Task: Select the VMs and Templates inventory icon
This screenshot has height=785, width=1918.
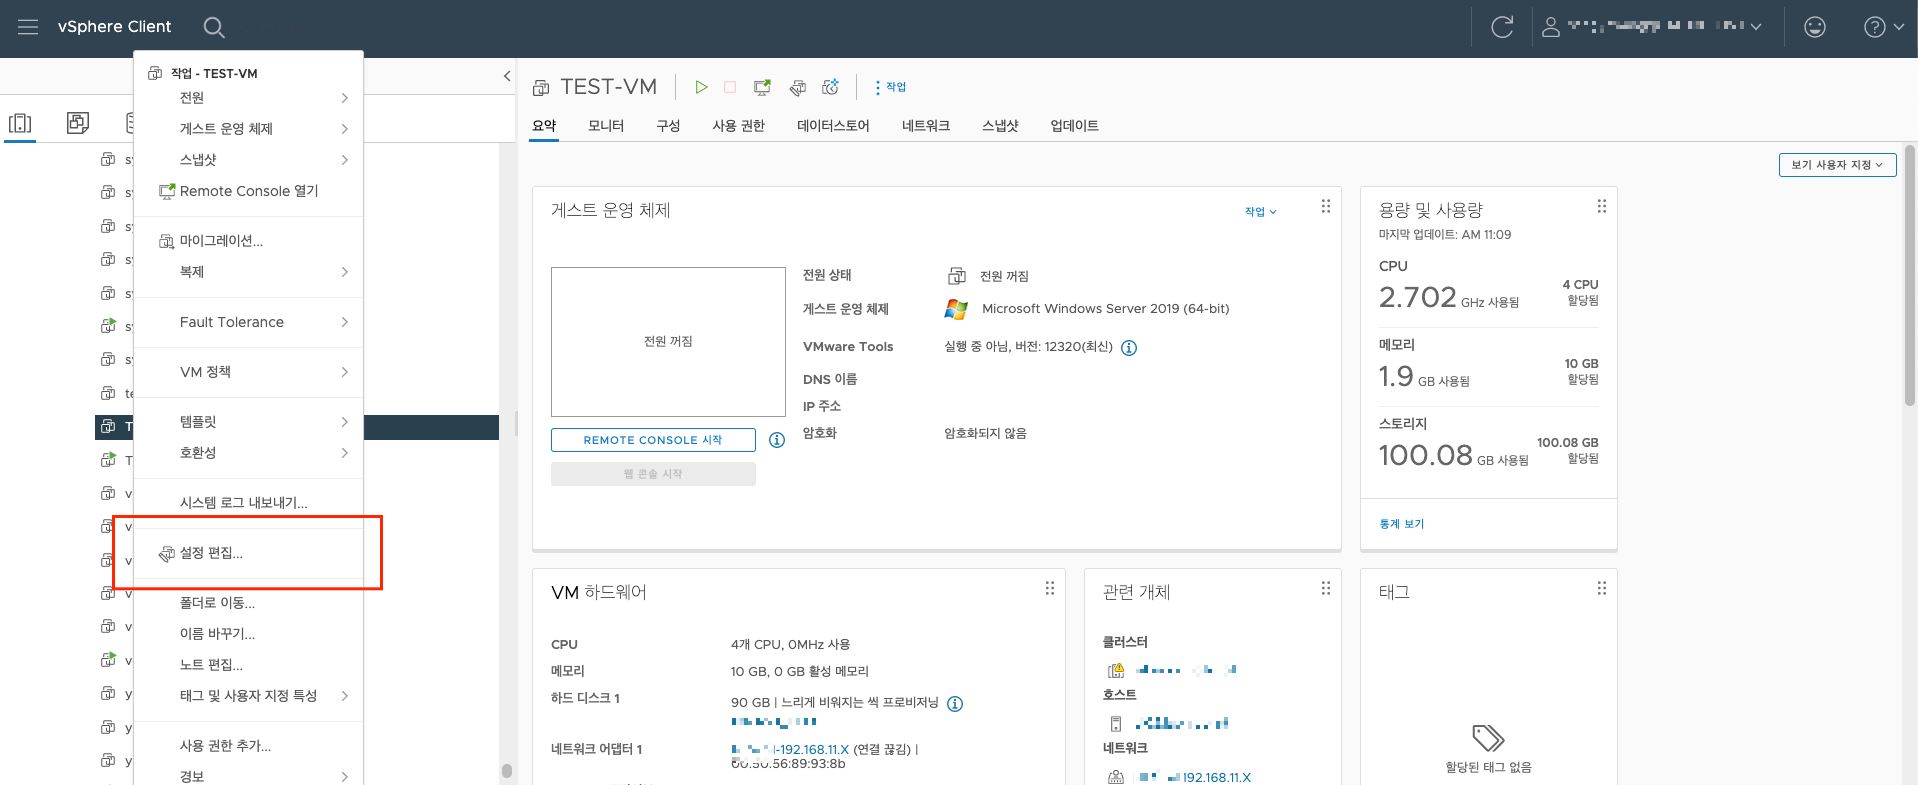Action: coord(78,123)
